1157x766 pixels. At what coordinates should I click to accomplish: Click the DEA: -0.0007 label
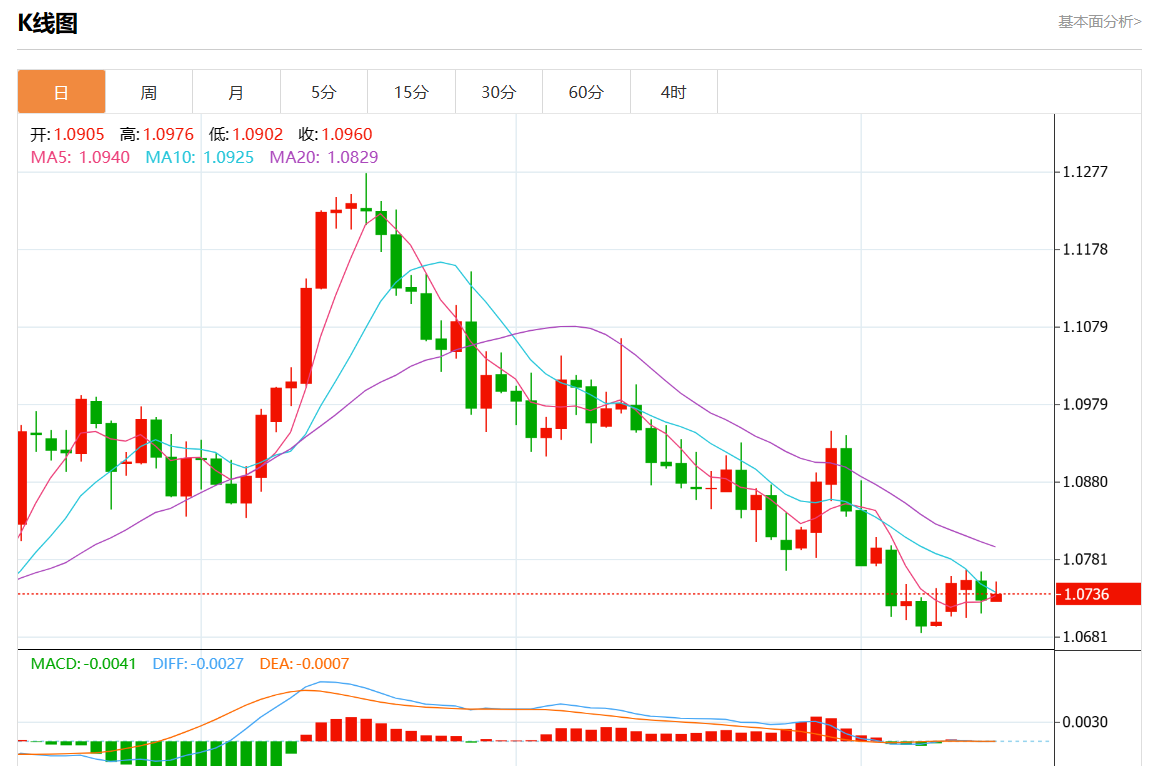304,663
